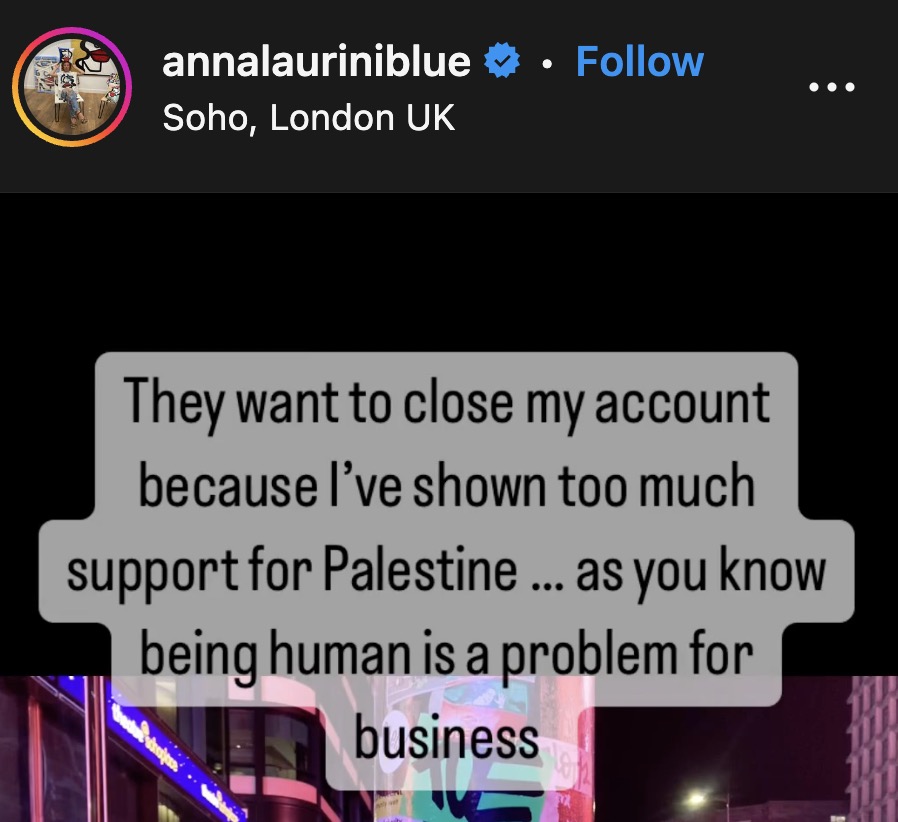Click the blue verified badge icon
The height and width of the screenshot is (822, 898).
pyautogui.click(x=502, y=61)
